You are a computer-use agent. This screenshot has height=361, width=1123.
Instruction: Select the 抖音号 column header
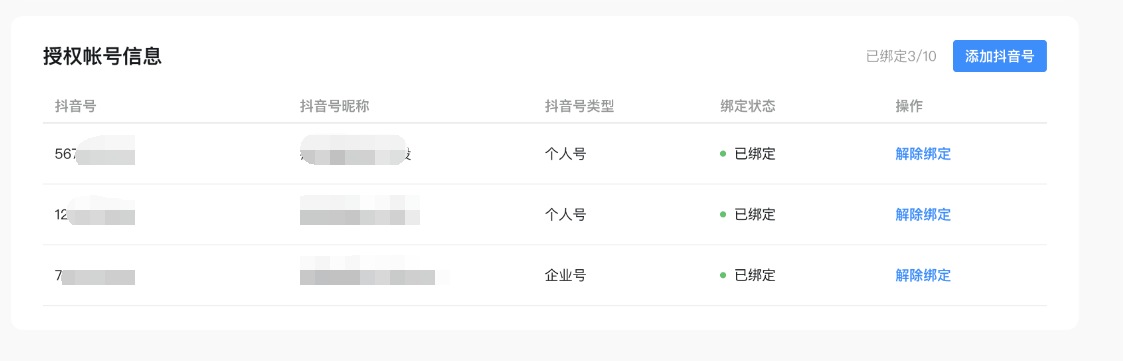pos(75,106)
